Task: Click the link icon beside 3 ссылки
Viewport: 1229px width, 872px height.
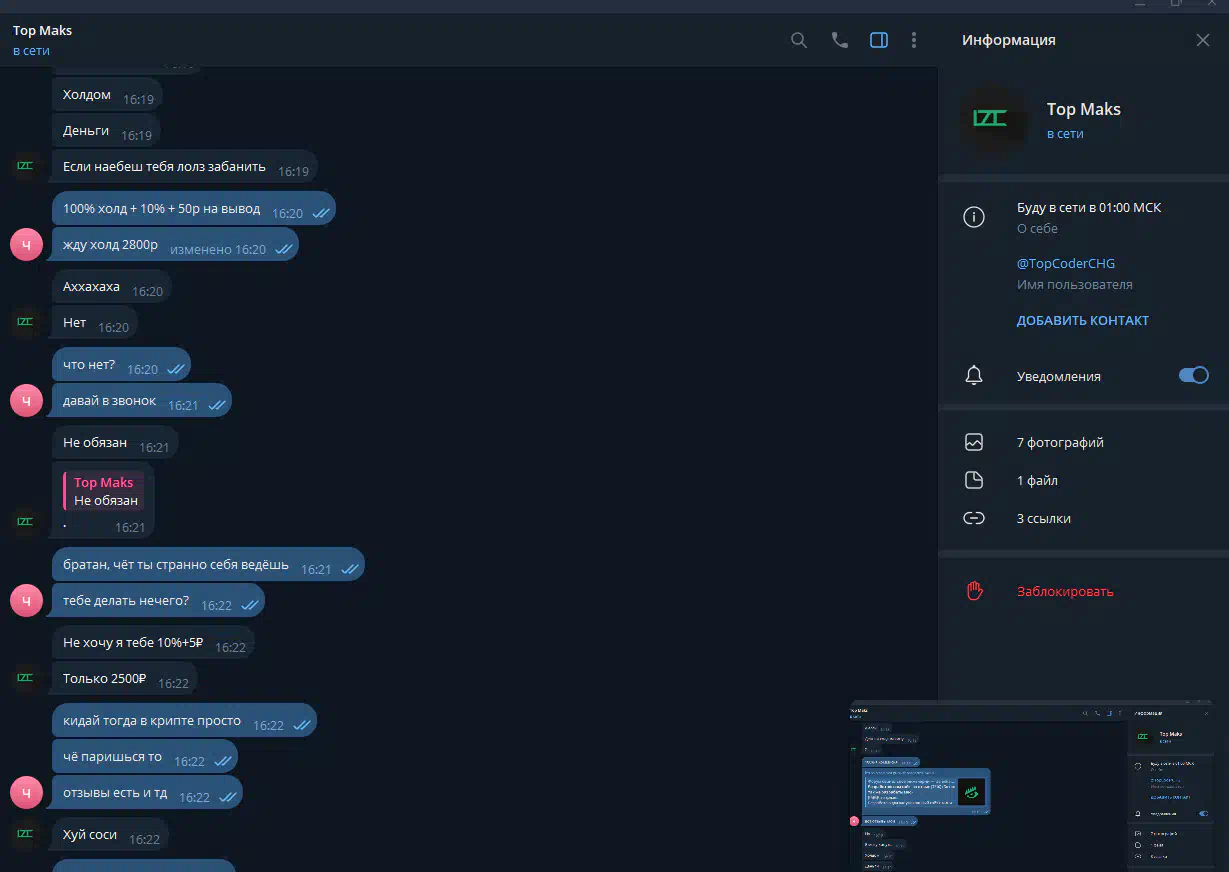Action: 974,518
